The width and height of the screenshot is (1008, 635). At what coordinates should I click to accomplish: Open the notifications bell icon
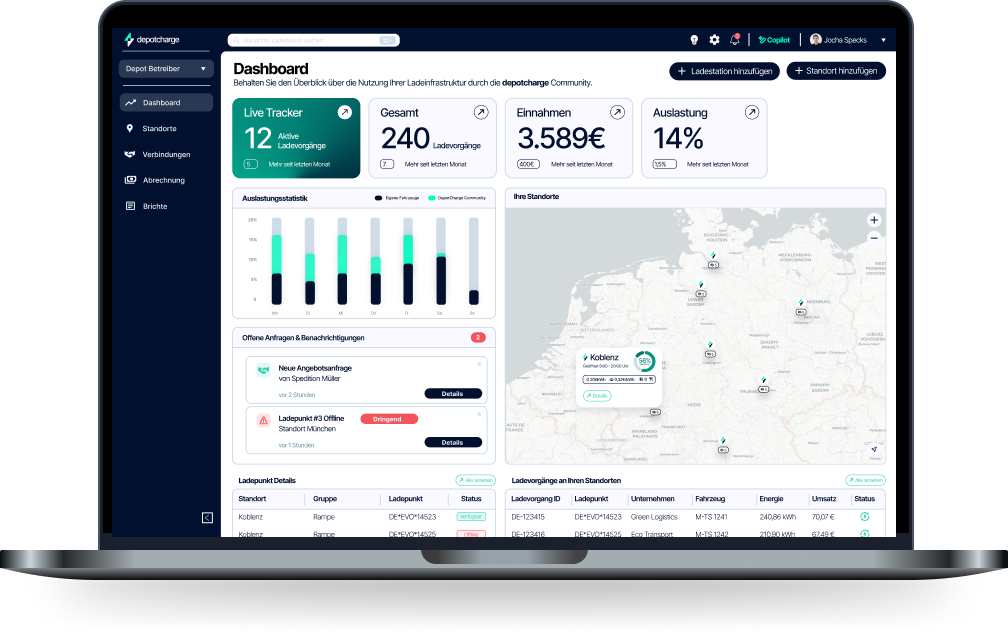735,39
